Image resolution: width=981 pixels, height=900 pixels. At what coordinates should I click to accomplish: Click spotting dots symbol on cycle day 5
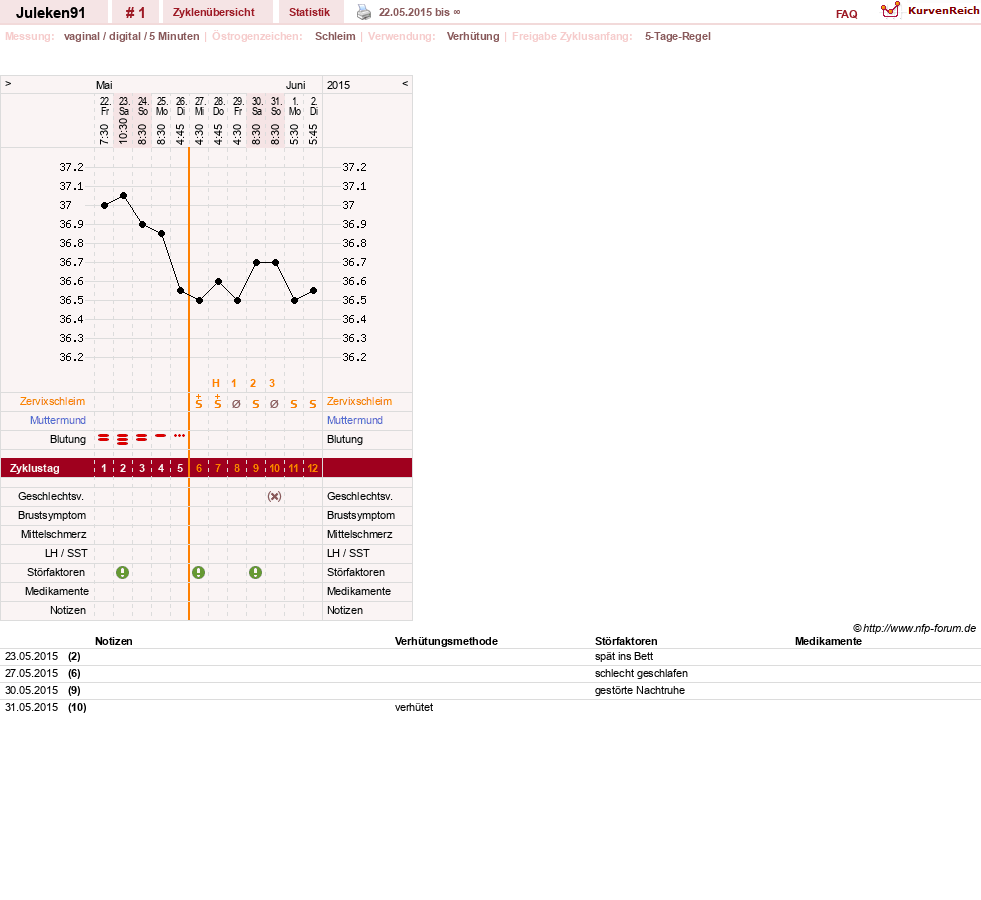click(x=180, y=435)
